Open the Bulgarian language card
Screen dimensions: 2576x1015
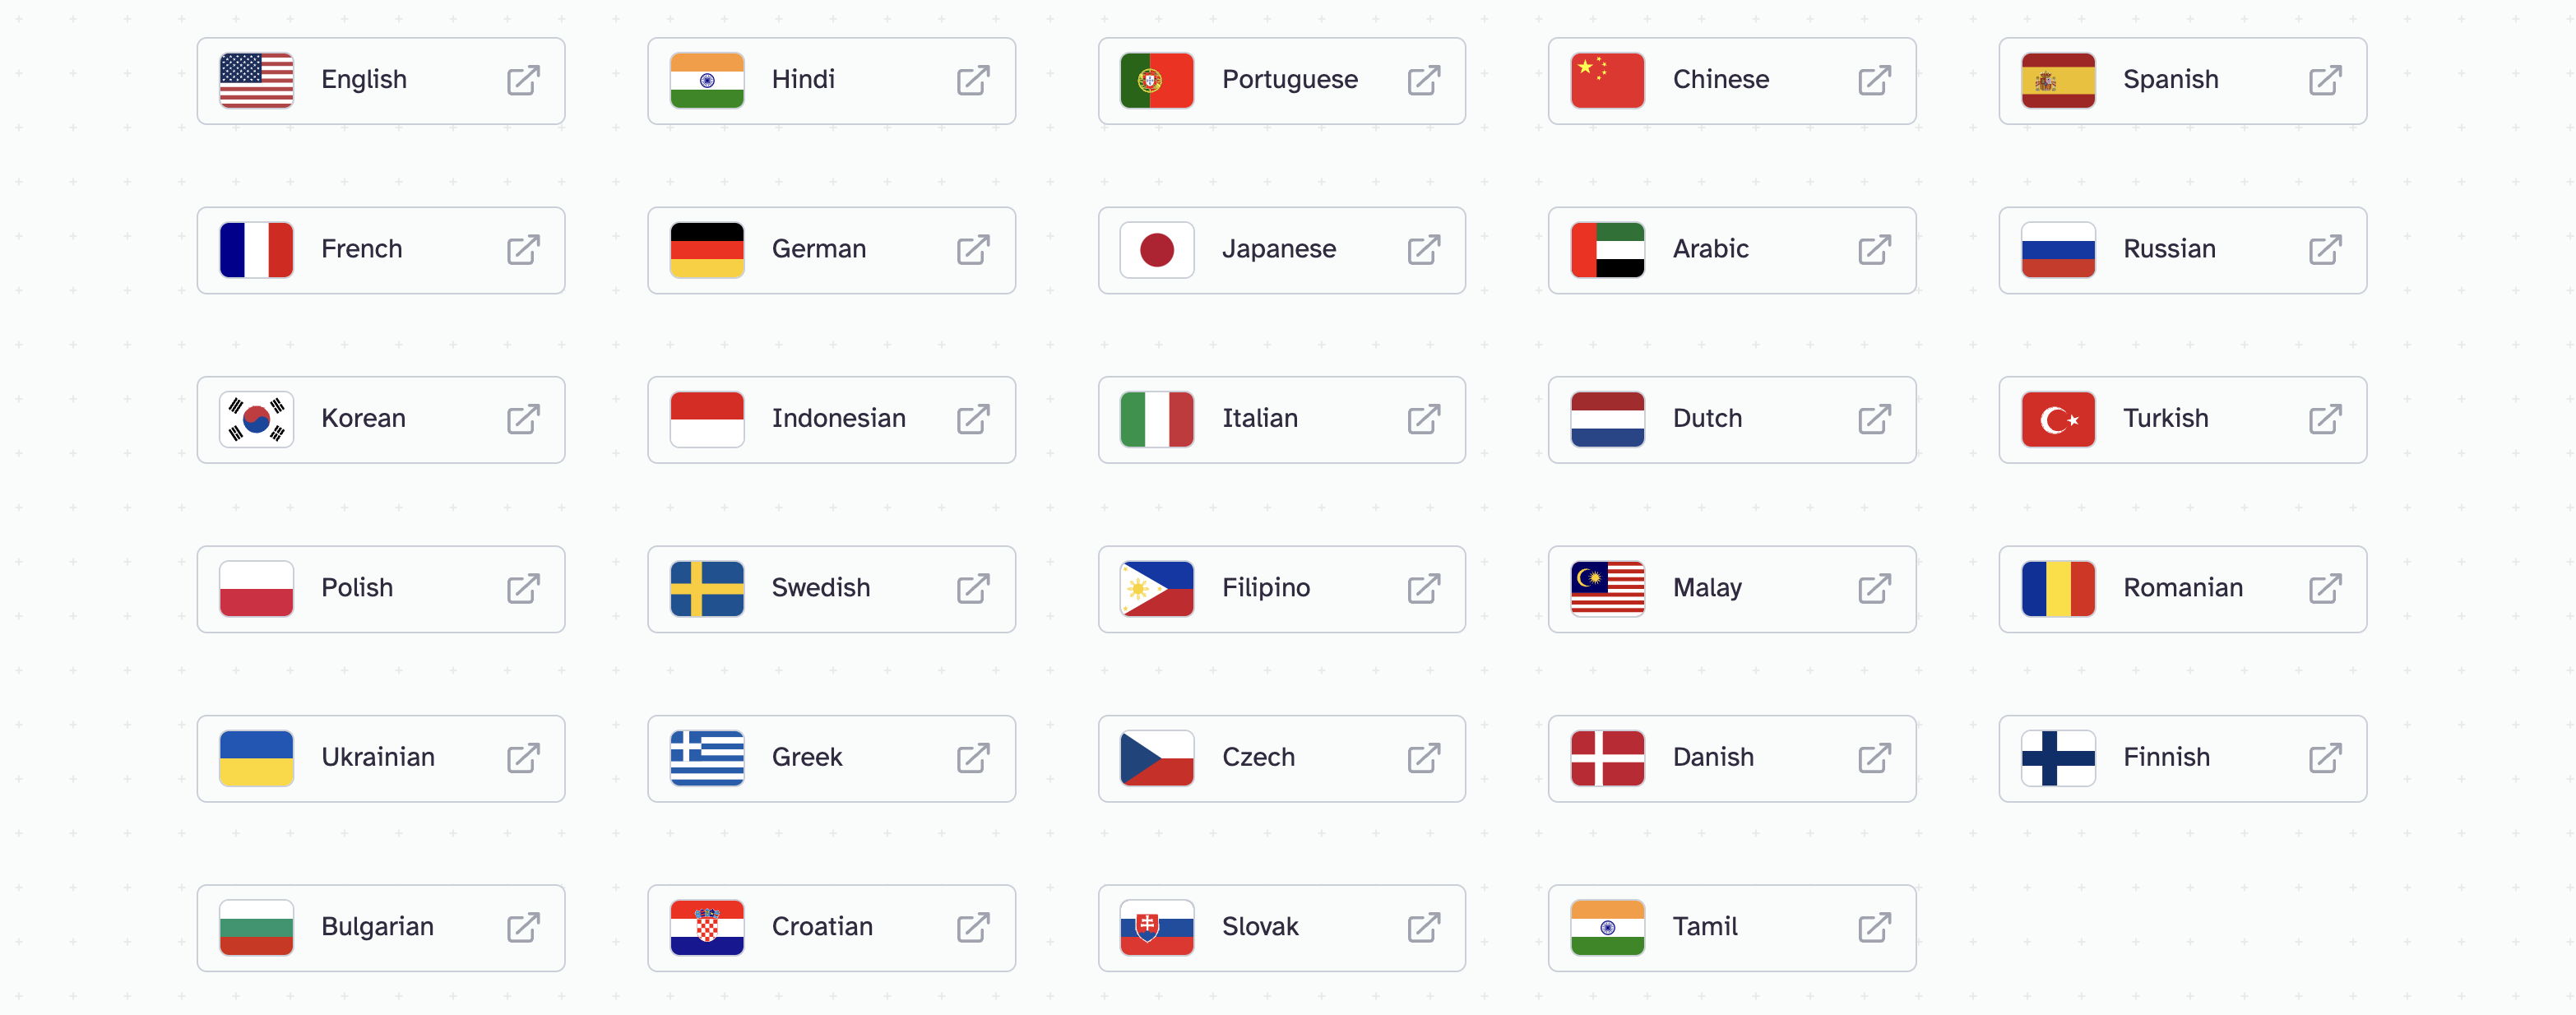tap(381, 927)
